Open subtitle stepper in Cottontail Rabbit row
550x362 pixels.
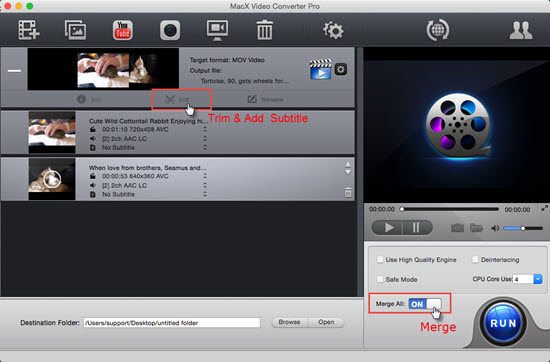coord(205,147)
